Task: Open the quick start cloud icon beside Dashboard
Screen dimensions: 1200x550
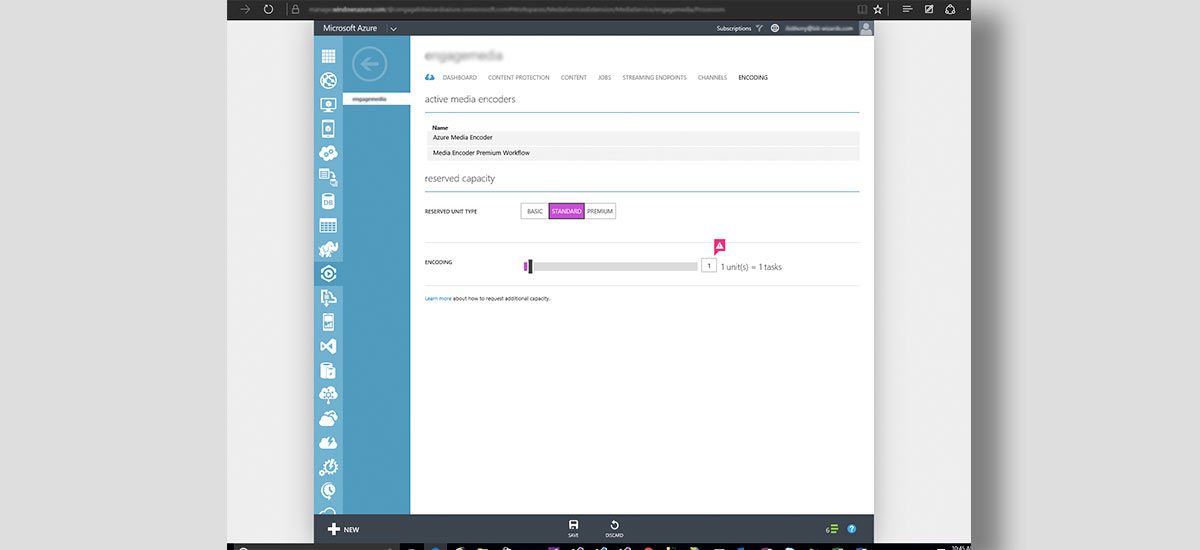Action: pyautogui.click(x=430, y=77)
